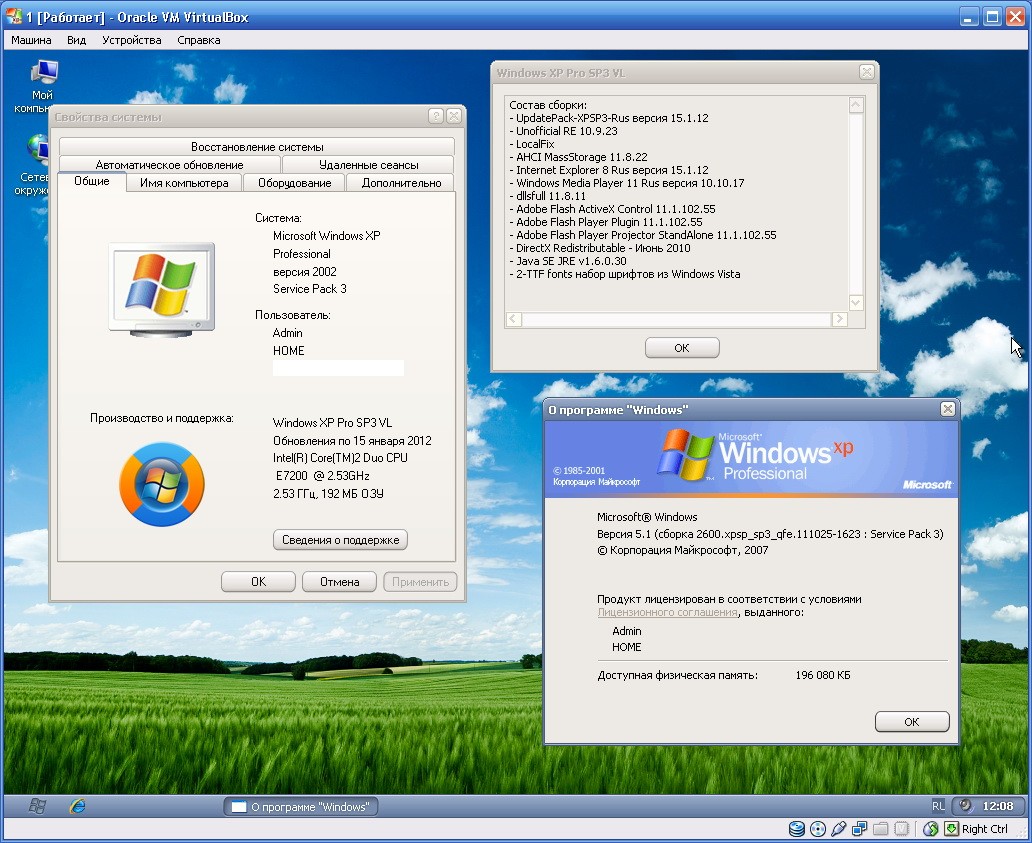Switch to the Оборудование tab
The image size is (1032, 843).
294,183
